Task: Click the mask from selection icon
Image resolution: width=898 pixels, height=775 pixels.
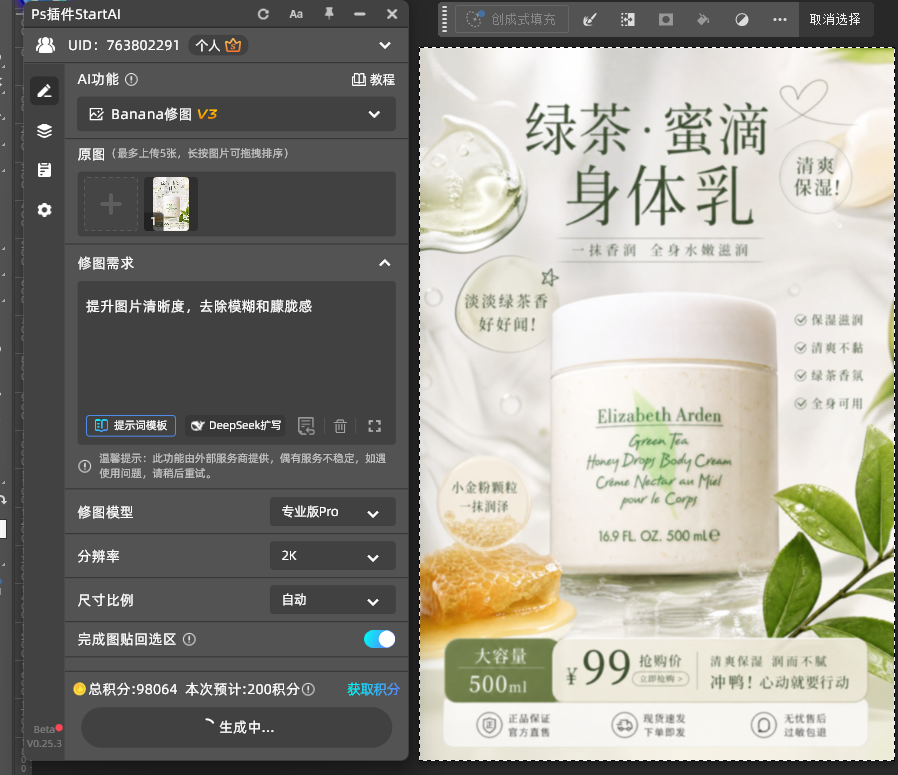Action: pyautogui.click(x=665, y=20)
